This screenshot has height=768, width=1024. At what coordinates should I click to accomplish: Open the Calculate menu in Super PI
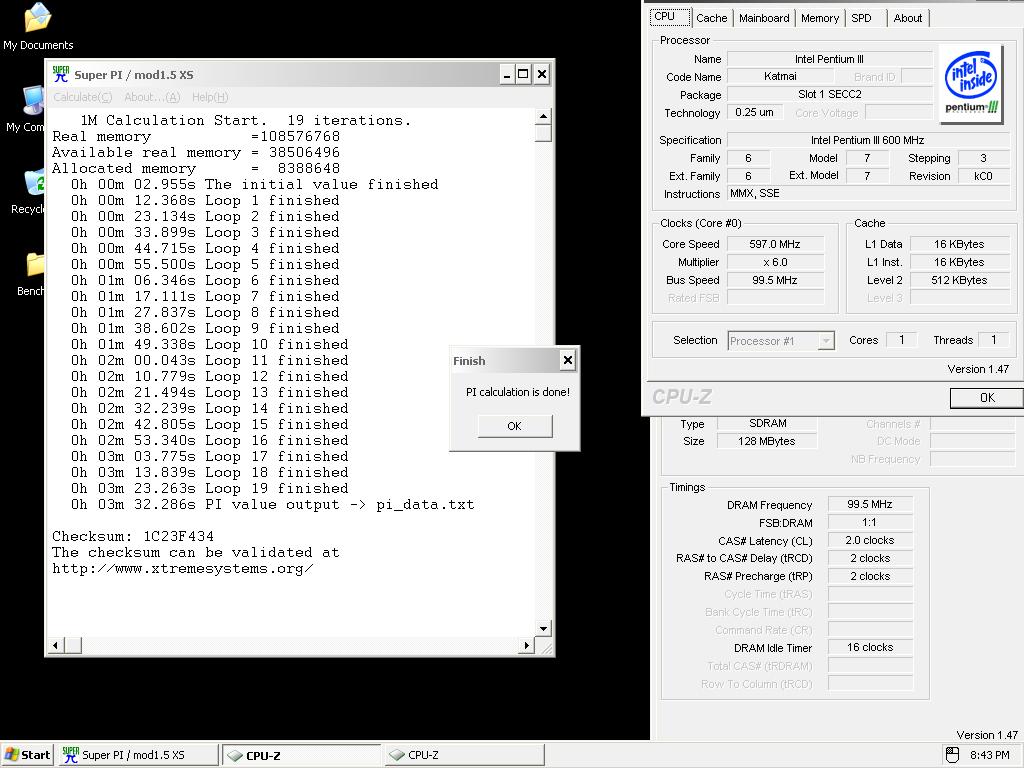click(82, 97)
